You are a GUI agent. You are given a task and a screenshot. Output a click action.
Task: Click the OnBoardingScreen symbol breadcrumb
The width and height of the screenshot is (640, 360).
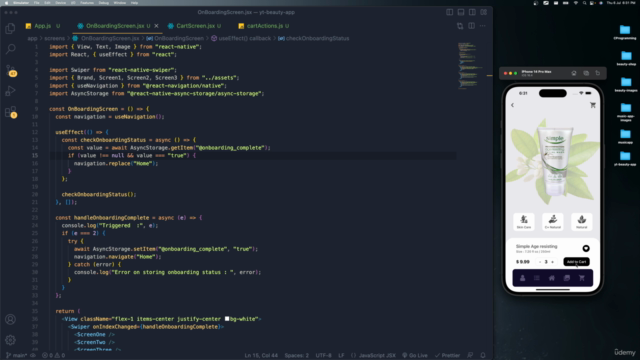179,38
